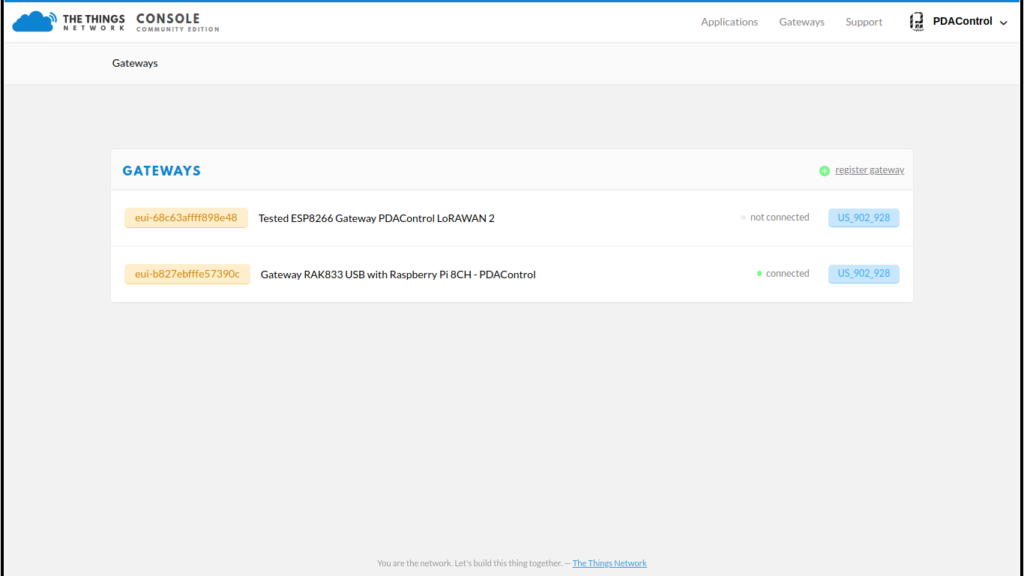Select Gateway RAK833 USB with Raspberry Pi row

click(x=512, y=274)
